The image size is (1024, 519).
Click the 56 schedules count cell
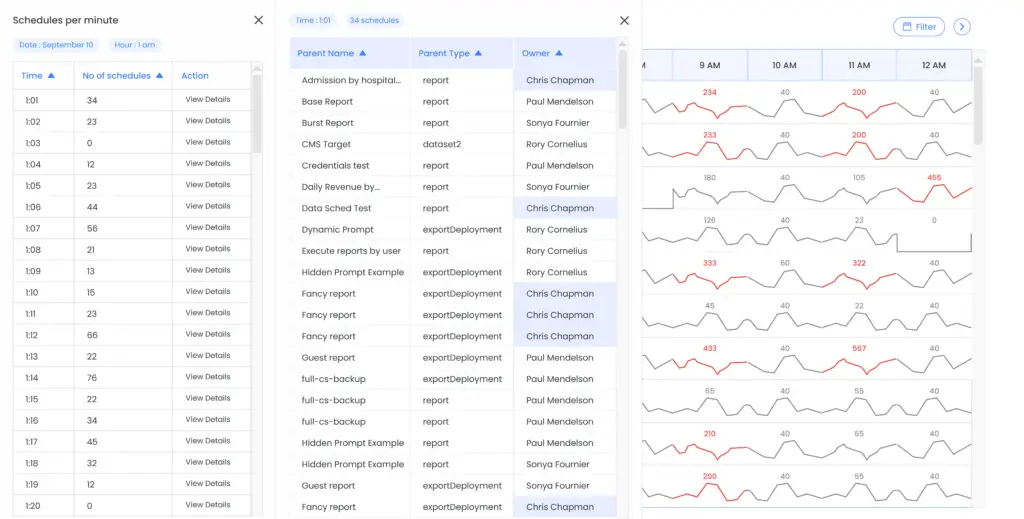point(92,228)
